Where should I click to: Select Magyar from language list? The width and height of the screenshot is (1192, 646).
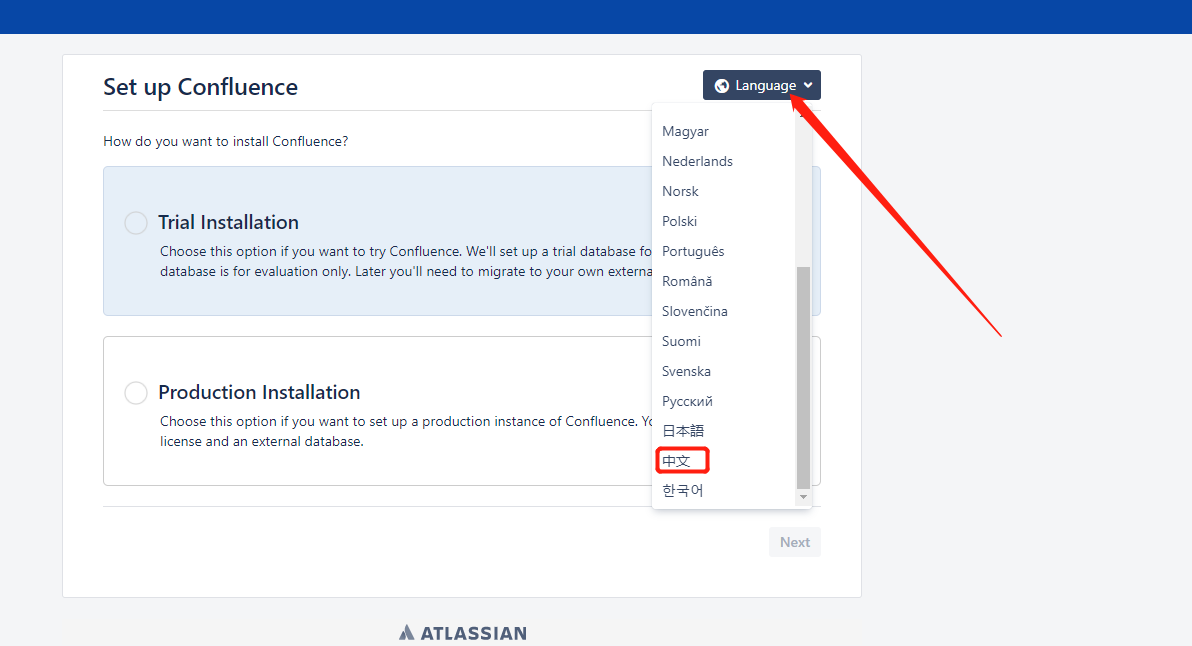[x=685, y=131]
